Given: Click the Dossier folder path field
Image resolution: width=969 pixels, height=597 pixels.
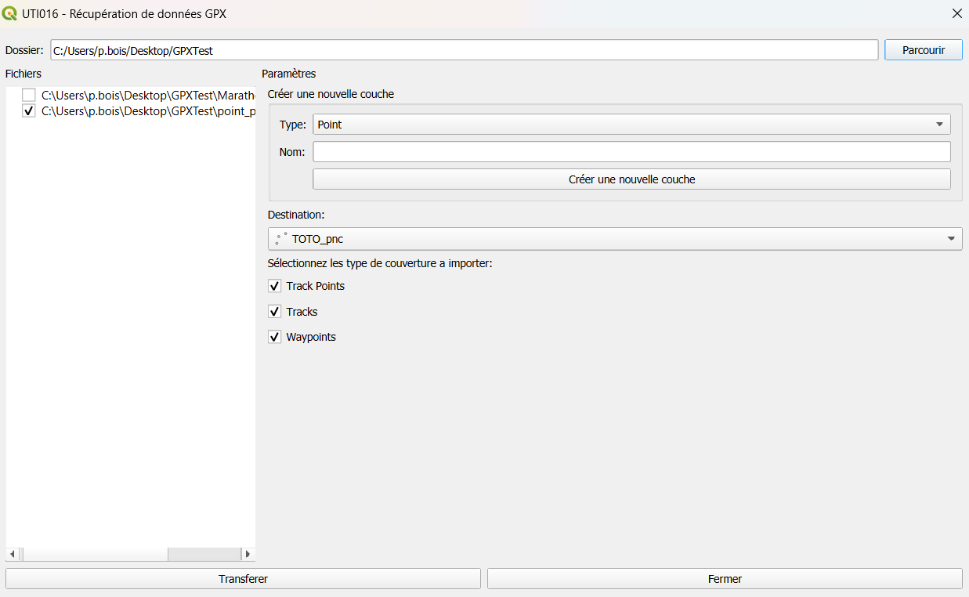Looking at the screenshot, I should (464, 50).
